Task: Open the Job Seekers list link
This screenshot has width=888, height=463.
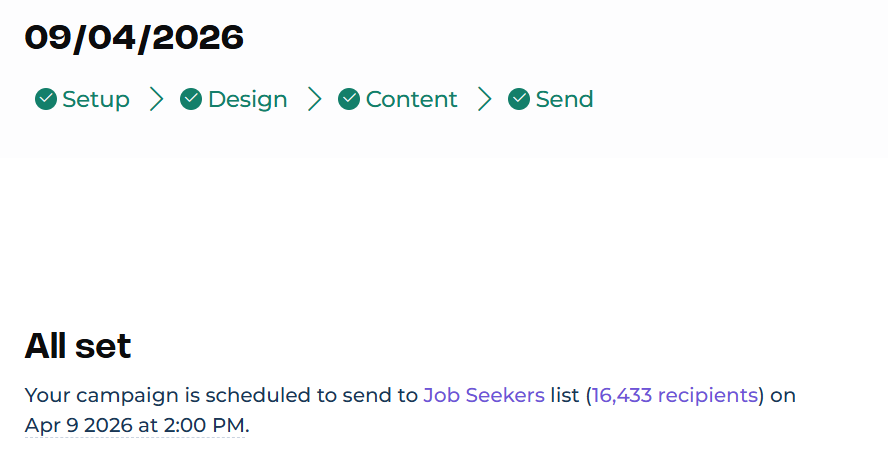Action: click(484, 395)
